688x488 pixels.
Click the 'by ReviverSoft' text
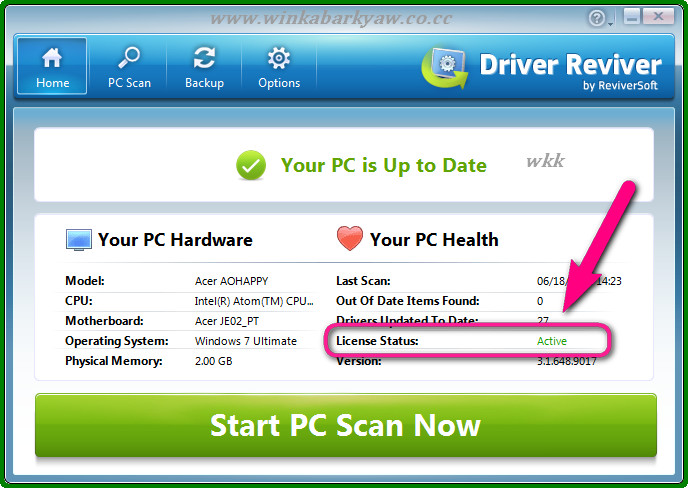620,86
